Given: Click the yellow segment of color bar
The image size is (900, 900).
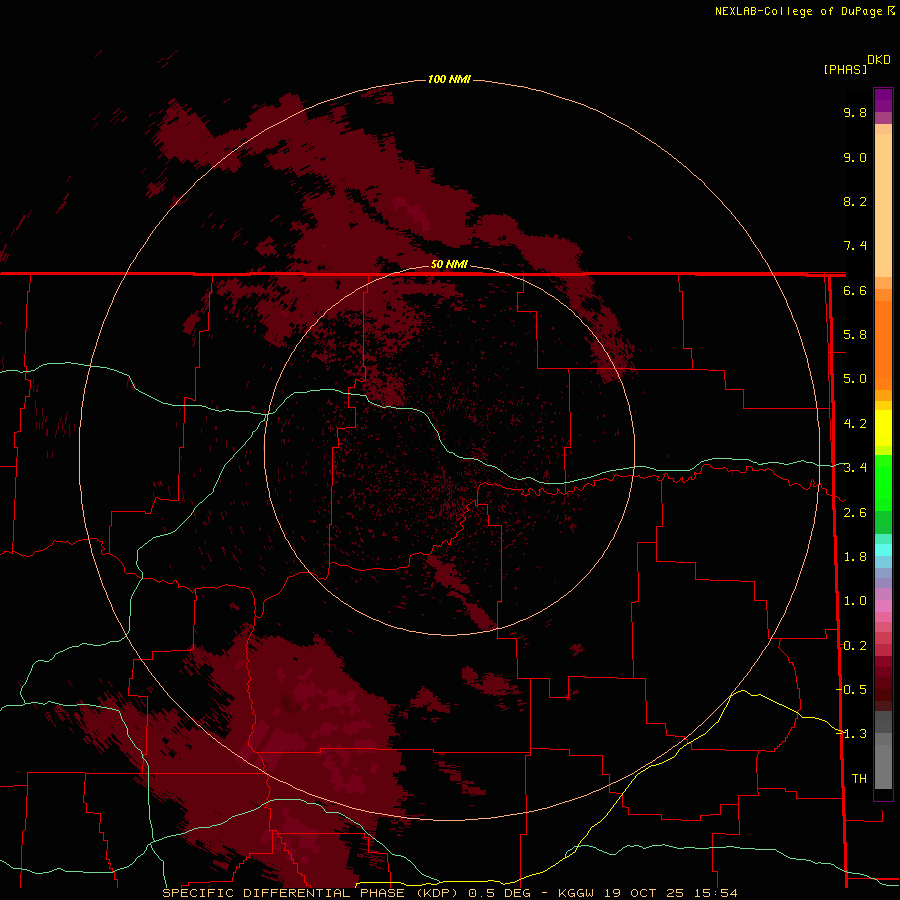Looking at the screenshot, I should pos(883,427).
